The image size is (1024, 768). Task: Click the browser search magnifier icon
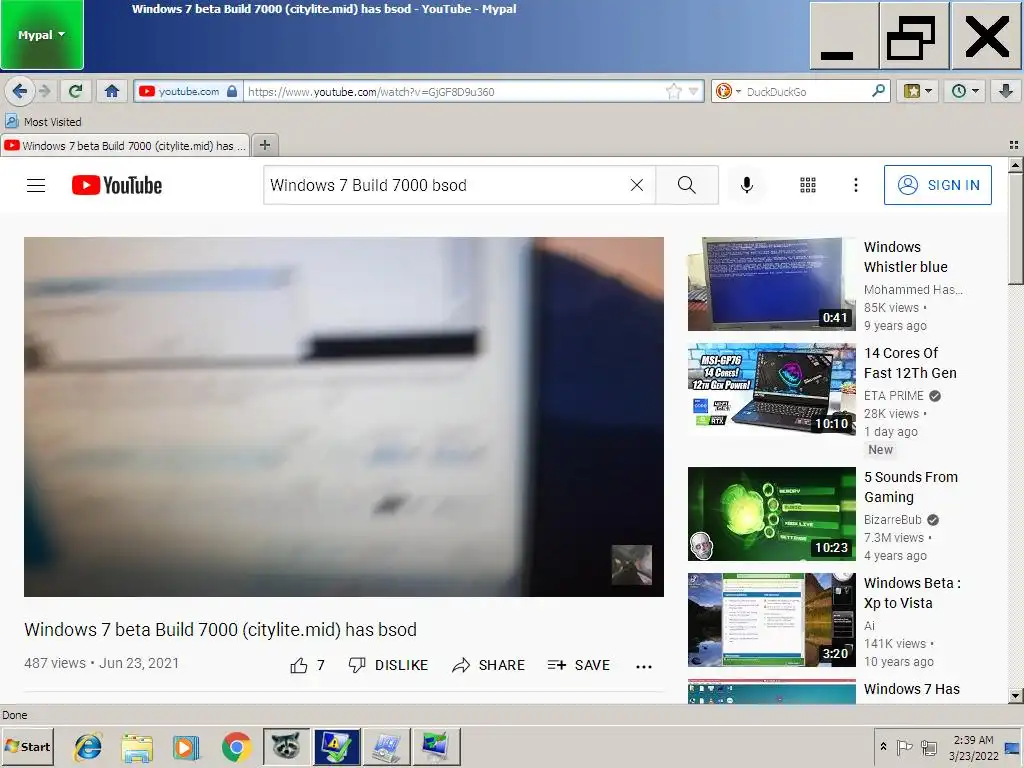(878, 91)
